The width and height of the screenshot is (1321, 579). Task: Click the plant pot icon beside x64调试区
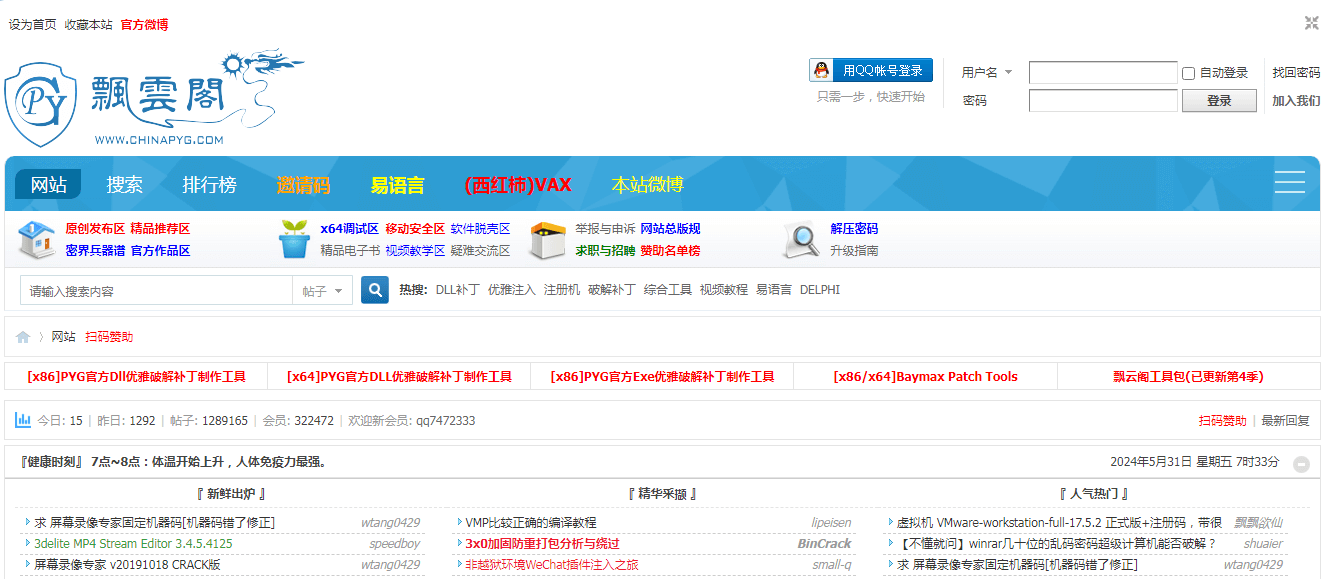294,240
